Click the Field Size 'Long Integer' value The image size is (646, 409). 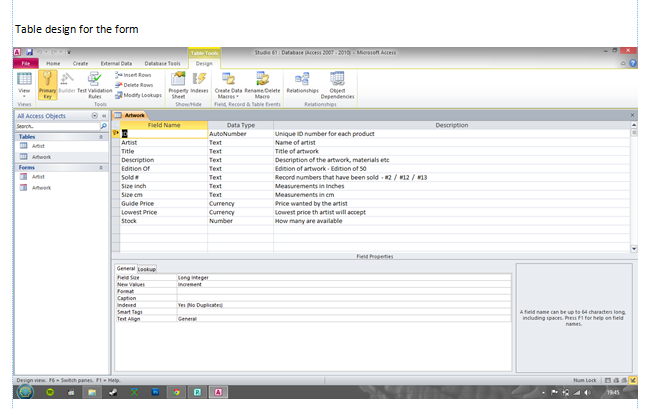point(344,278)
